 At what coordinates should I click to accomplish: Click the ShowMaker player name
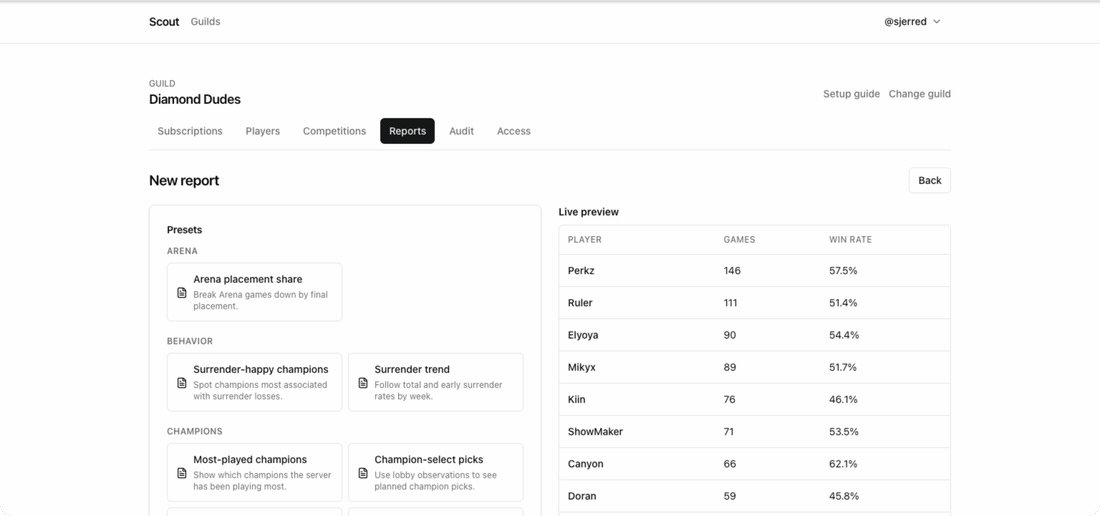coord(595,432)
